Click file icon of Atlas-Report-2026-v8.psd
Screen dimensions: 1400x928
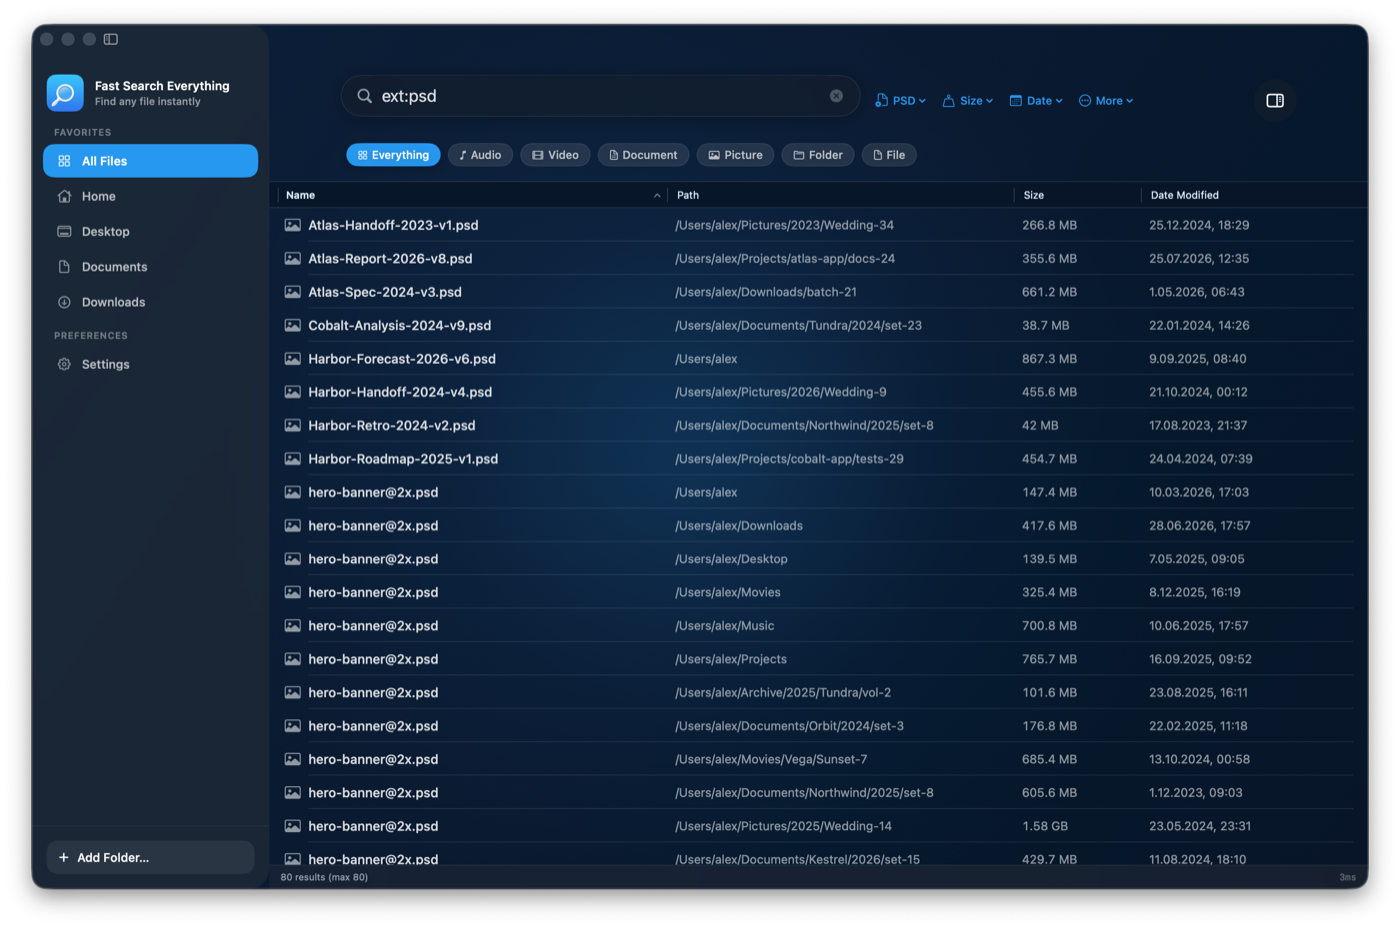(293, 258)
